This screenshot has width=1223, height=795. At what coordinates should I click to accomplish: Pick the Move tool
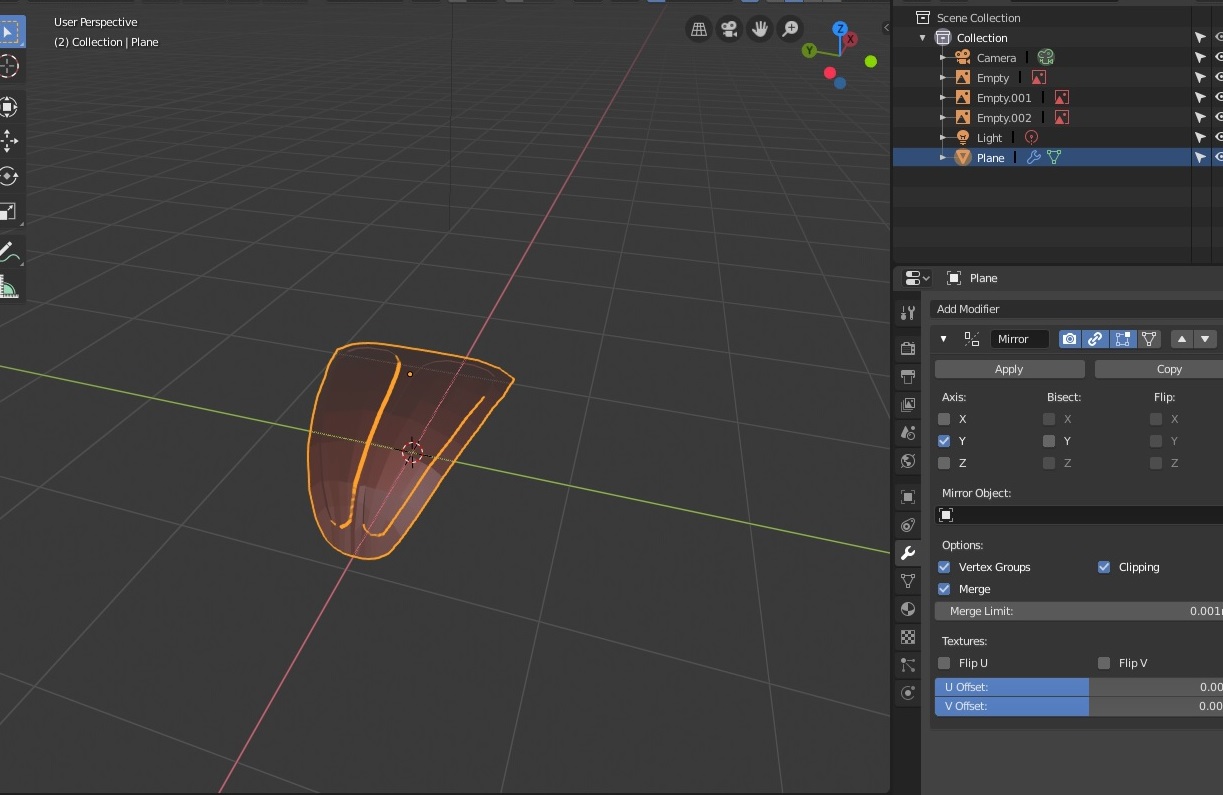coord(8,141)
